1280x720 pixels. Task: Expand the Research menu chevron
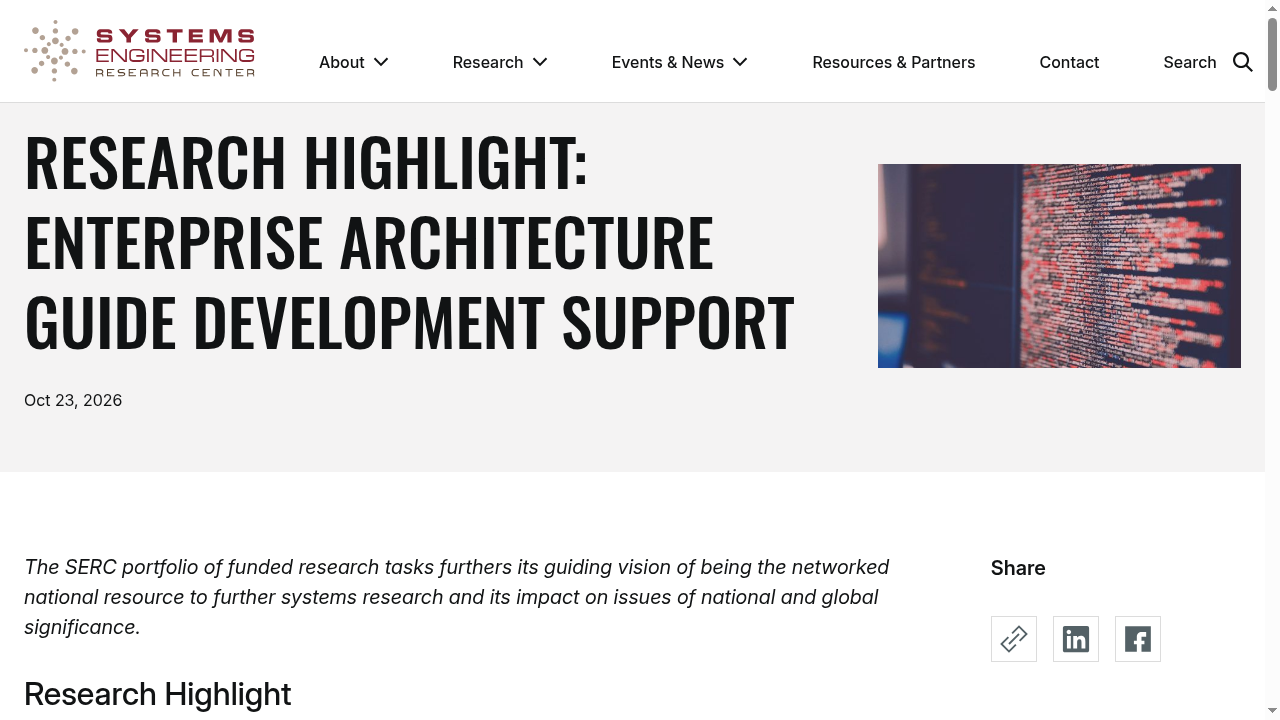point(540,62)
